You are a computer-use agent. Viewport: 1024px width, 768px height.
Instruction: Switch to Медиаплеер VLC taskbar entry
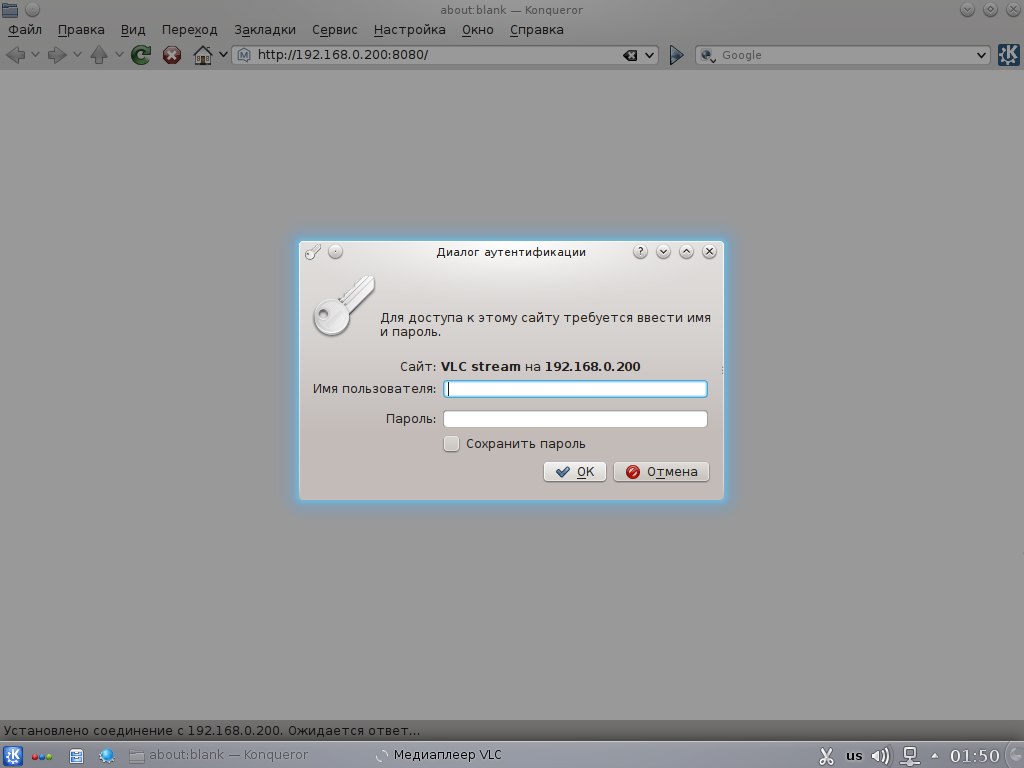pos(438,755)
